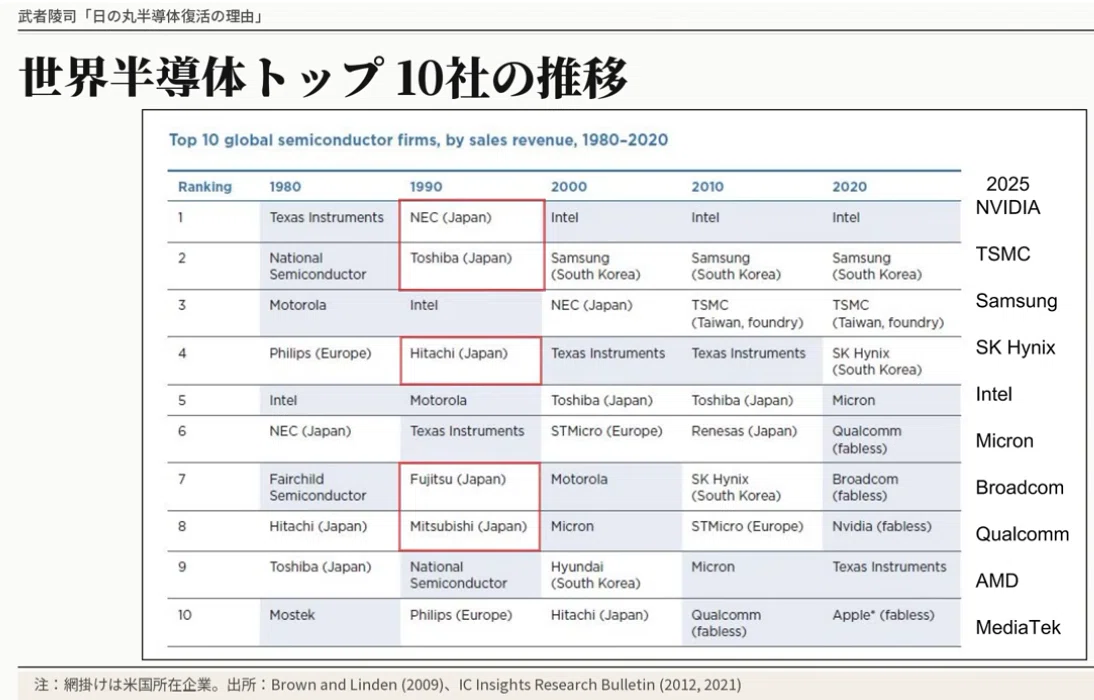This screenshot has height=700, width=1094.
Task: Click 'Micron' in the 2025 list
Action: [1004, 441]
